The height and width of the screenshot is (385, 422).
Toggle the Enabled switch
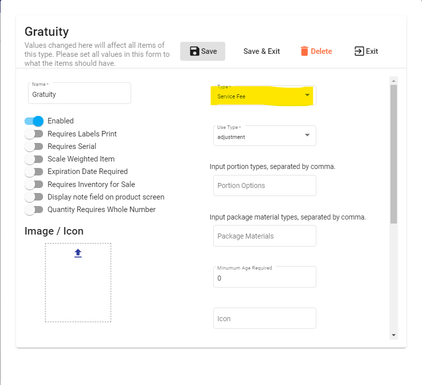[x=34, y=121]
